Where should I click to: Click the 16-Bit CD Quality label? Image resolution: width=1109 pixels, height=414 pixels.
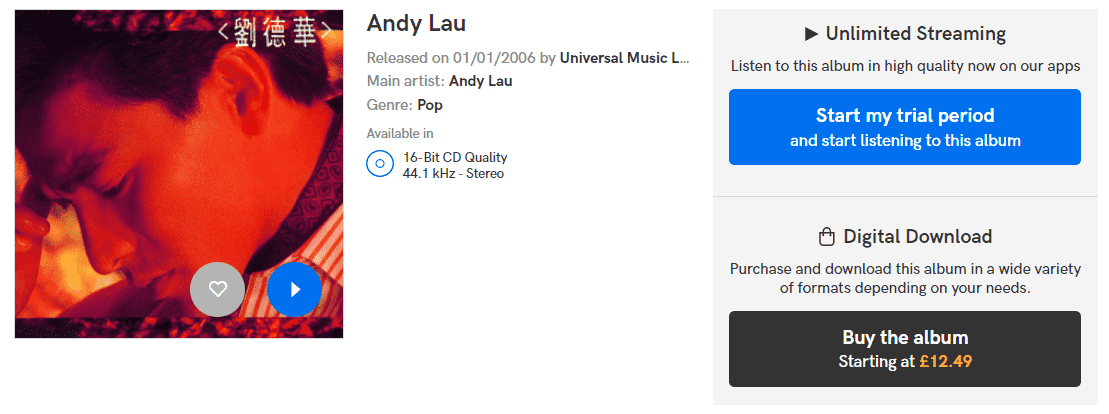point(455,157)
